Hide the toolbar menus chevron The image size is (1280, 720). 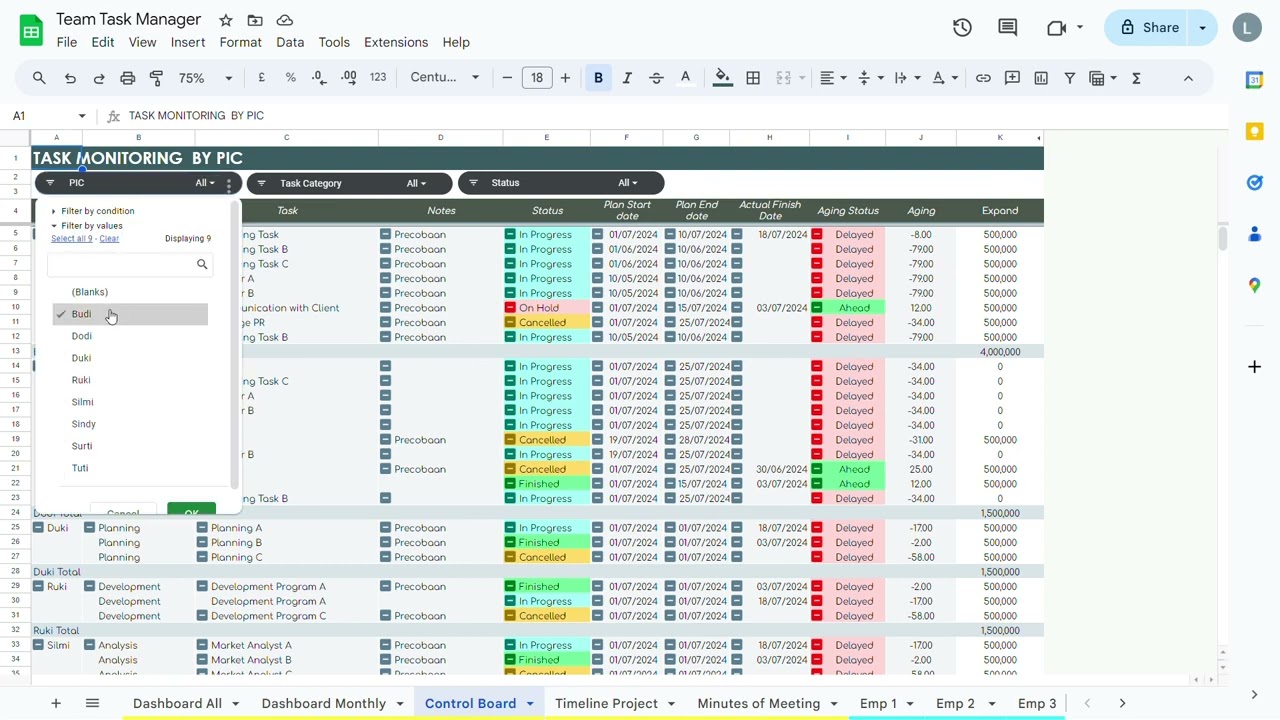coord(1188,78)
